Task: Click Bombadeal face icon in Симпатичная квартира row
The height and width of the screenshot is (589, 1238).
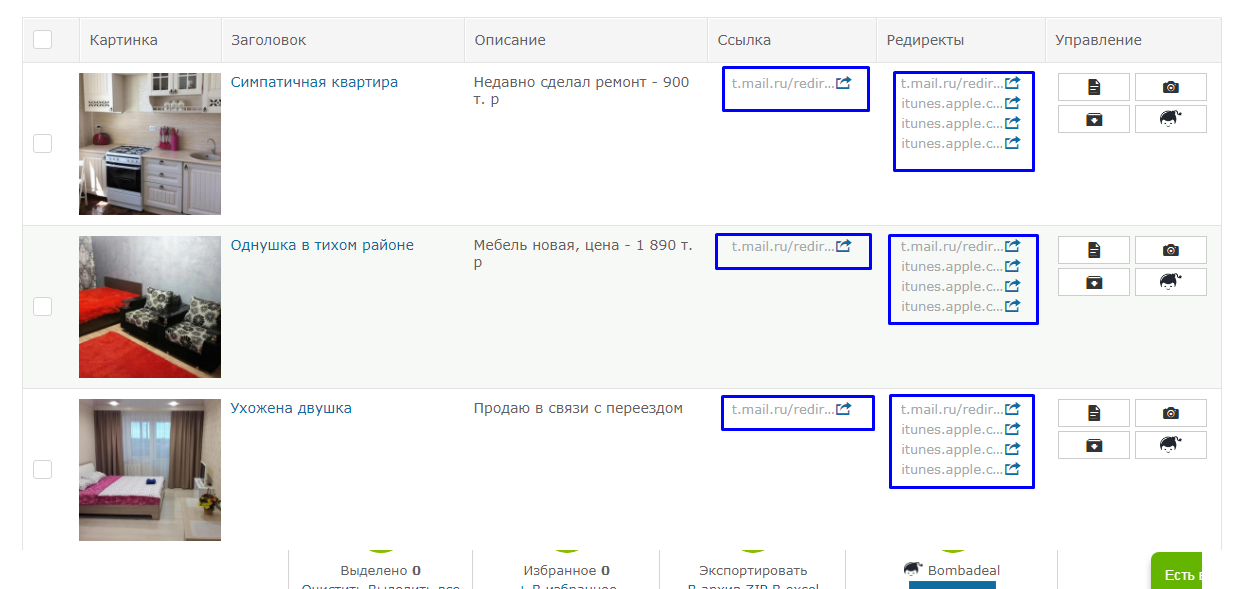Action: [1171, 119]
